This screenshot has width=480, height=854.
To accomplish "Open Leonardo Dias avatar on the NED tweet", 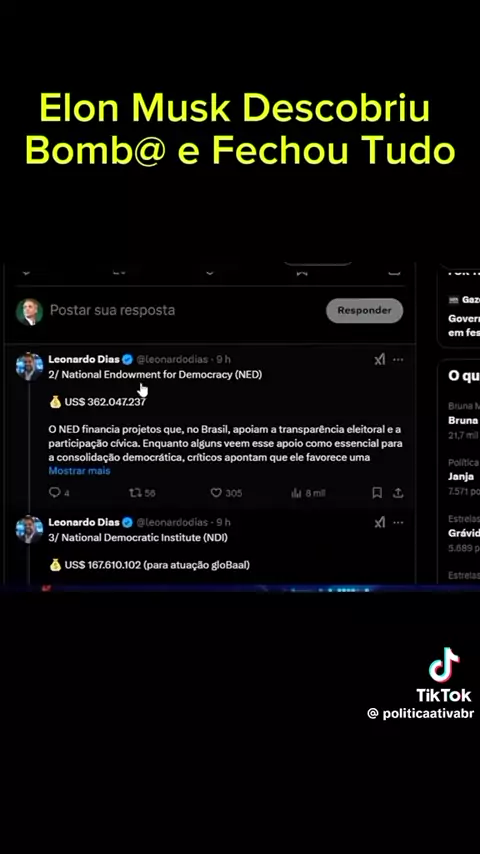I will [x=29, y=367].
